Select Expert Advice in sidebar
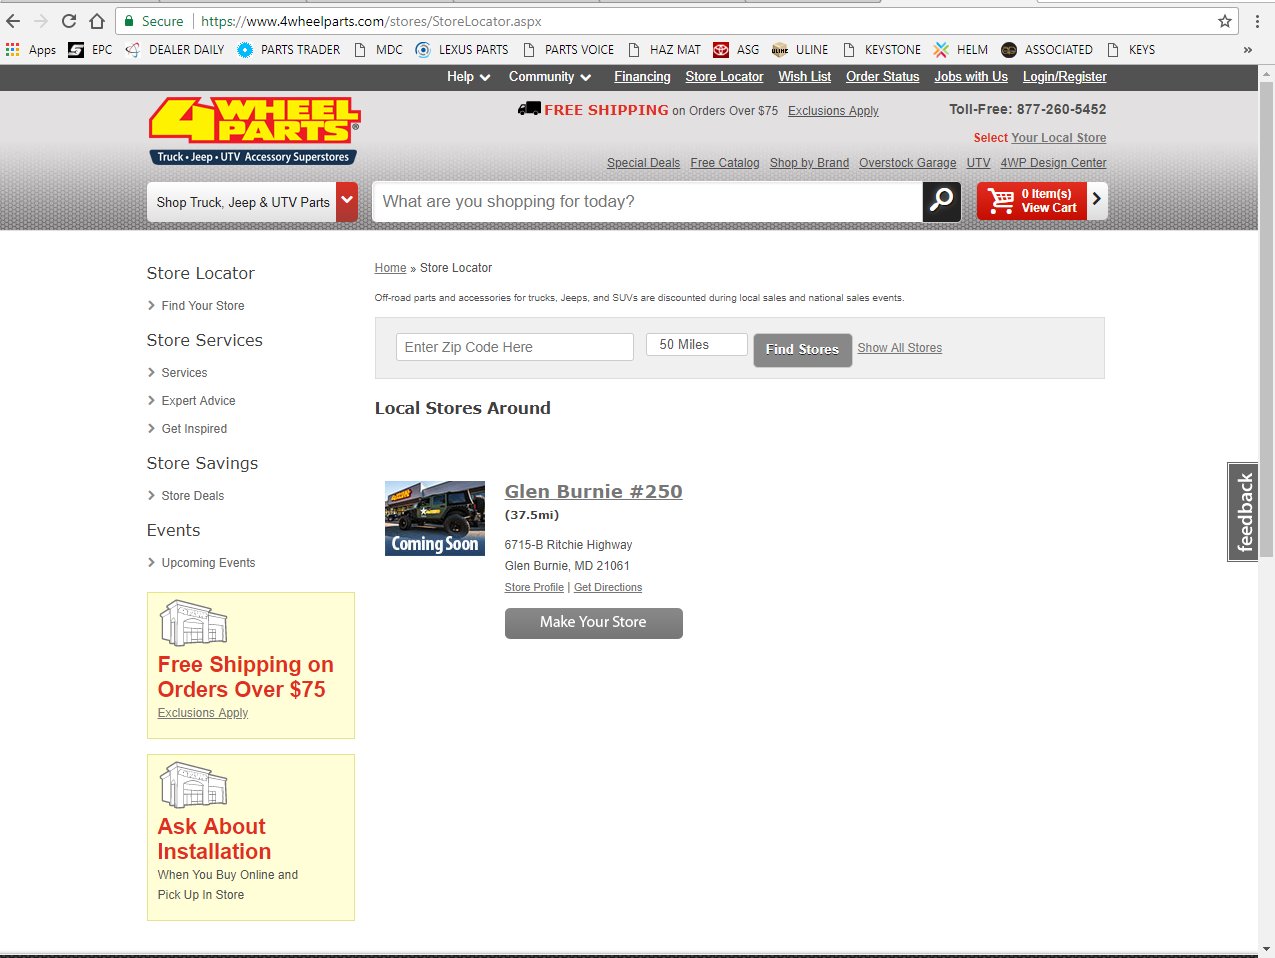This screenshot has width=1275, height=958. (x=198, y=401)
